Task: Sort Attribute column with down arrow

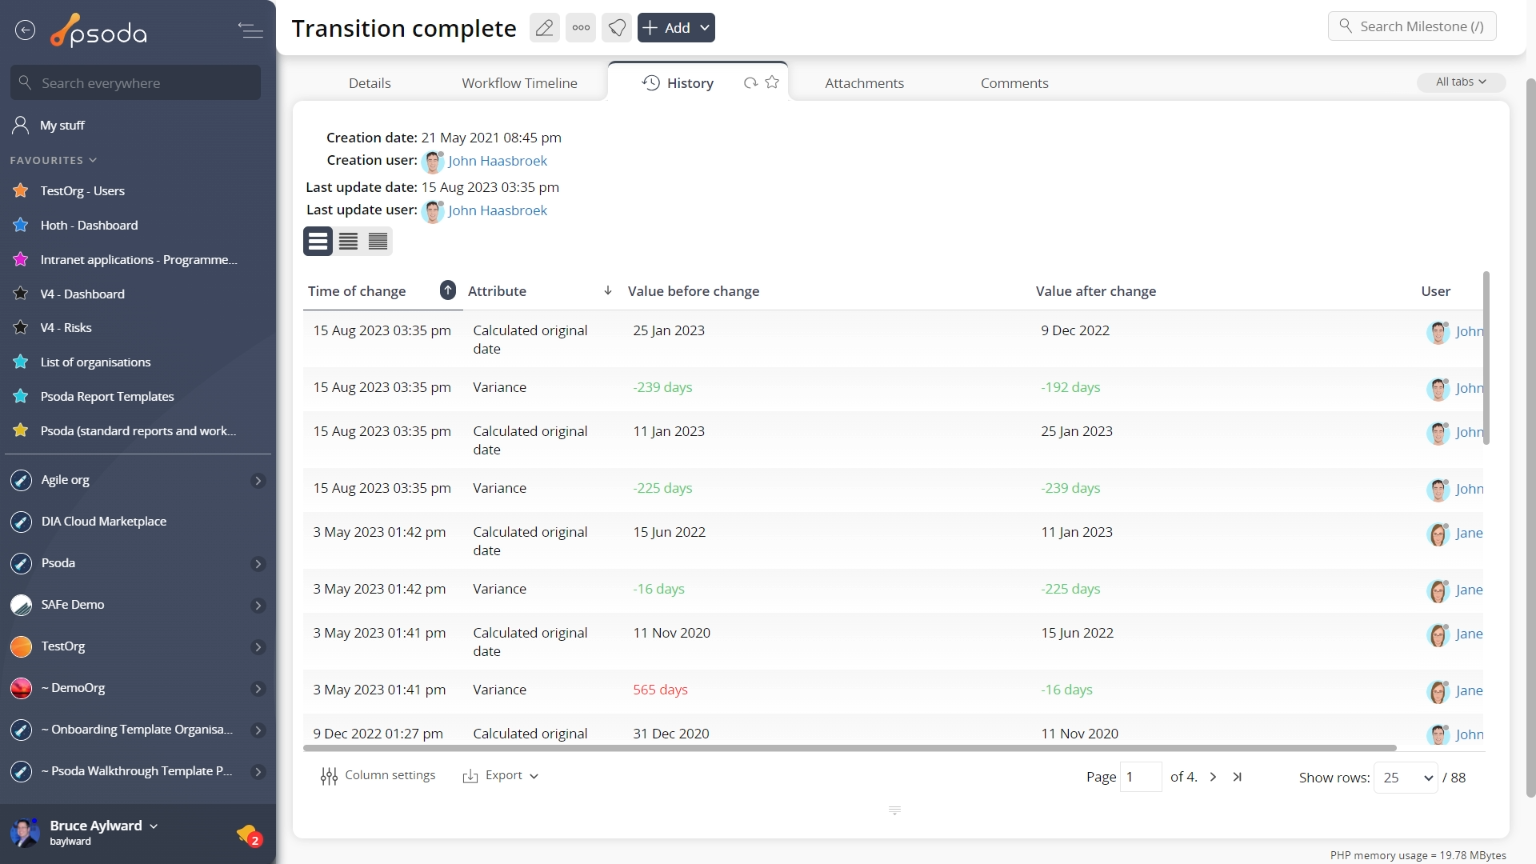Action: (608, 291)
